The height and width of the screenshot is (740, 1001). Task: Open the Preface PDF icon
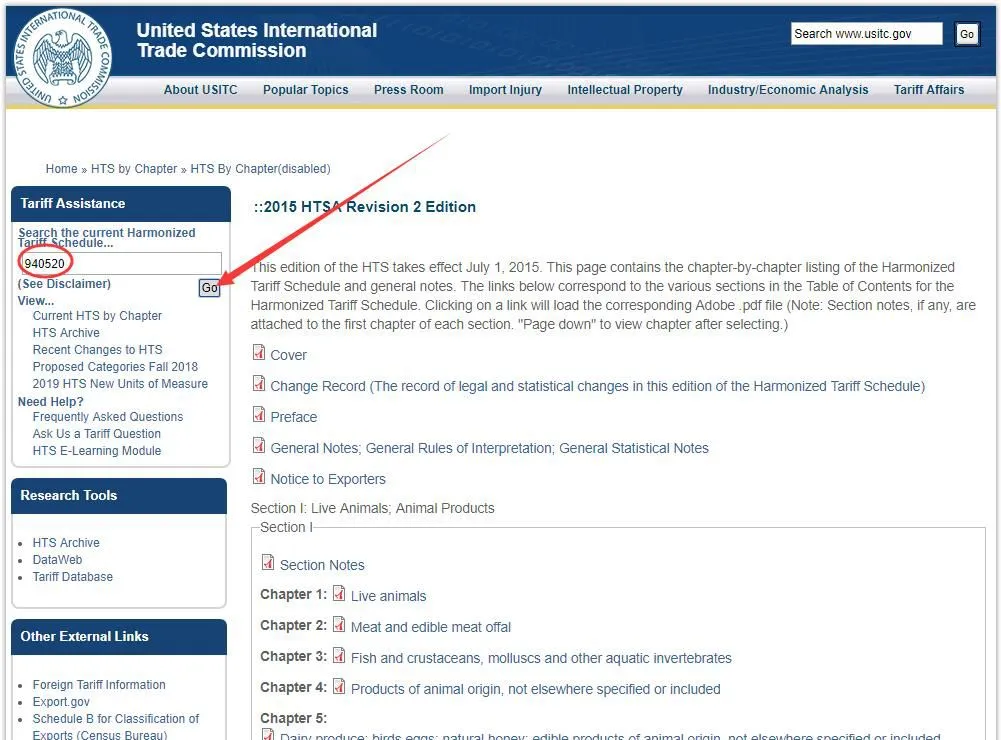pos(259,414)
